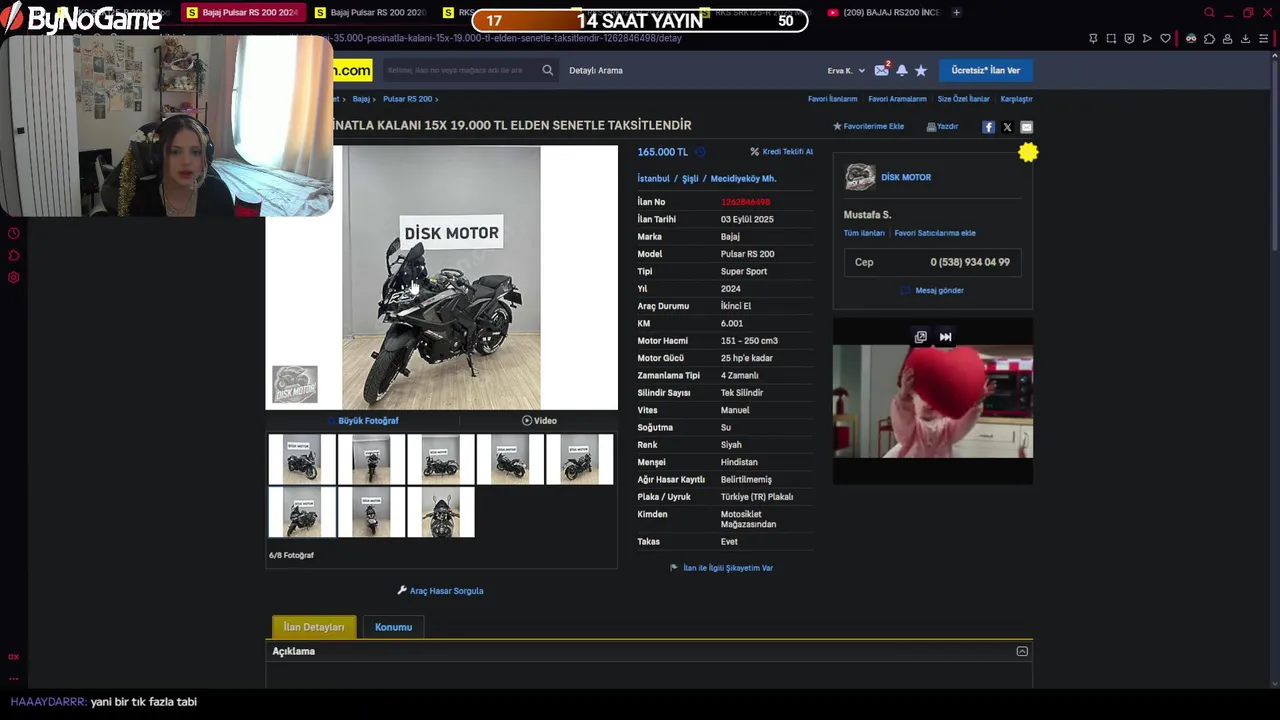This screenshot has width=1280, height=720.
Task: Click the pop-out icon on ad video
Action: [921, 337]
